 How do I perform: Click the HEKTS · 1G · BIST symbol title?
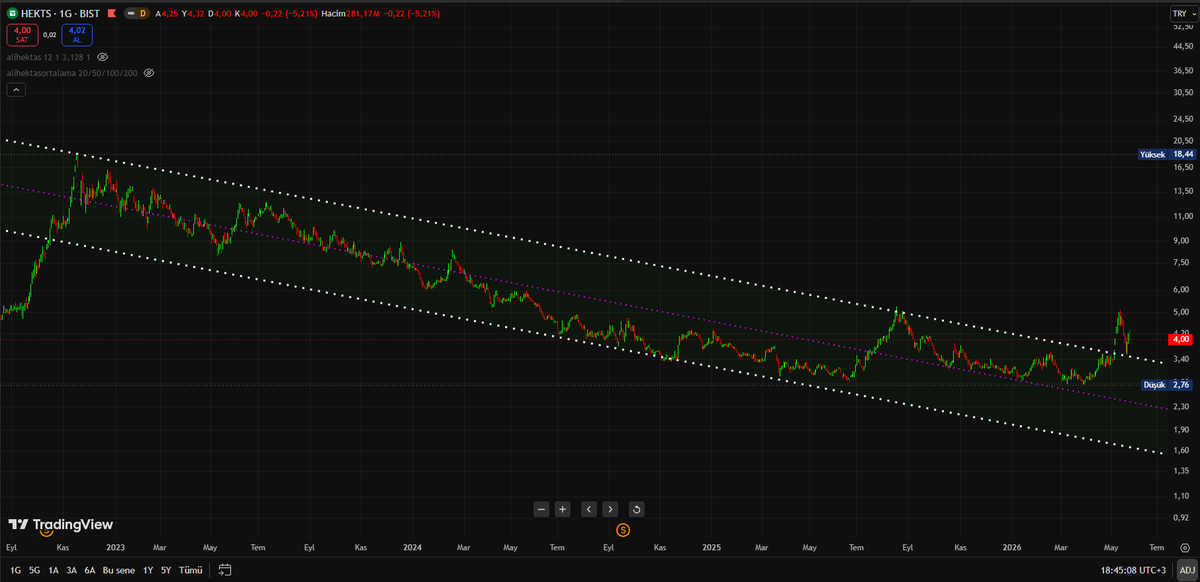[61, 14]
